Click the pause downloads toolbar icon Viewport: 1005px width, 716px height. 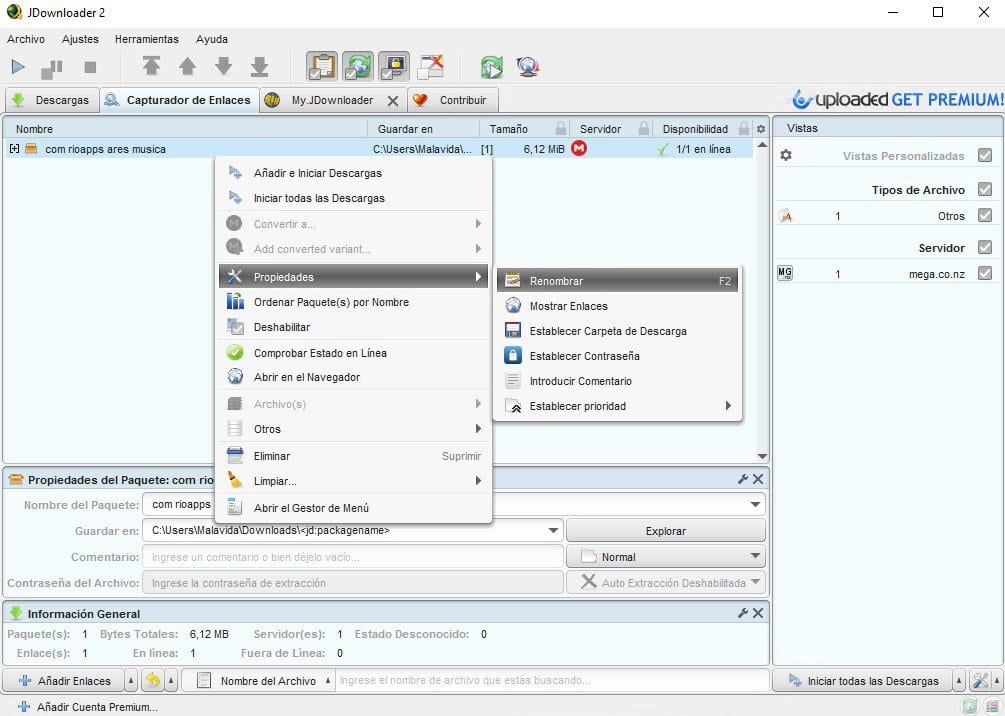[52, 67]
